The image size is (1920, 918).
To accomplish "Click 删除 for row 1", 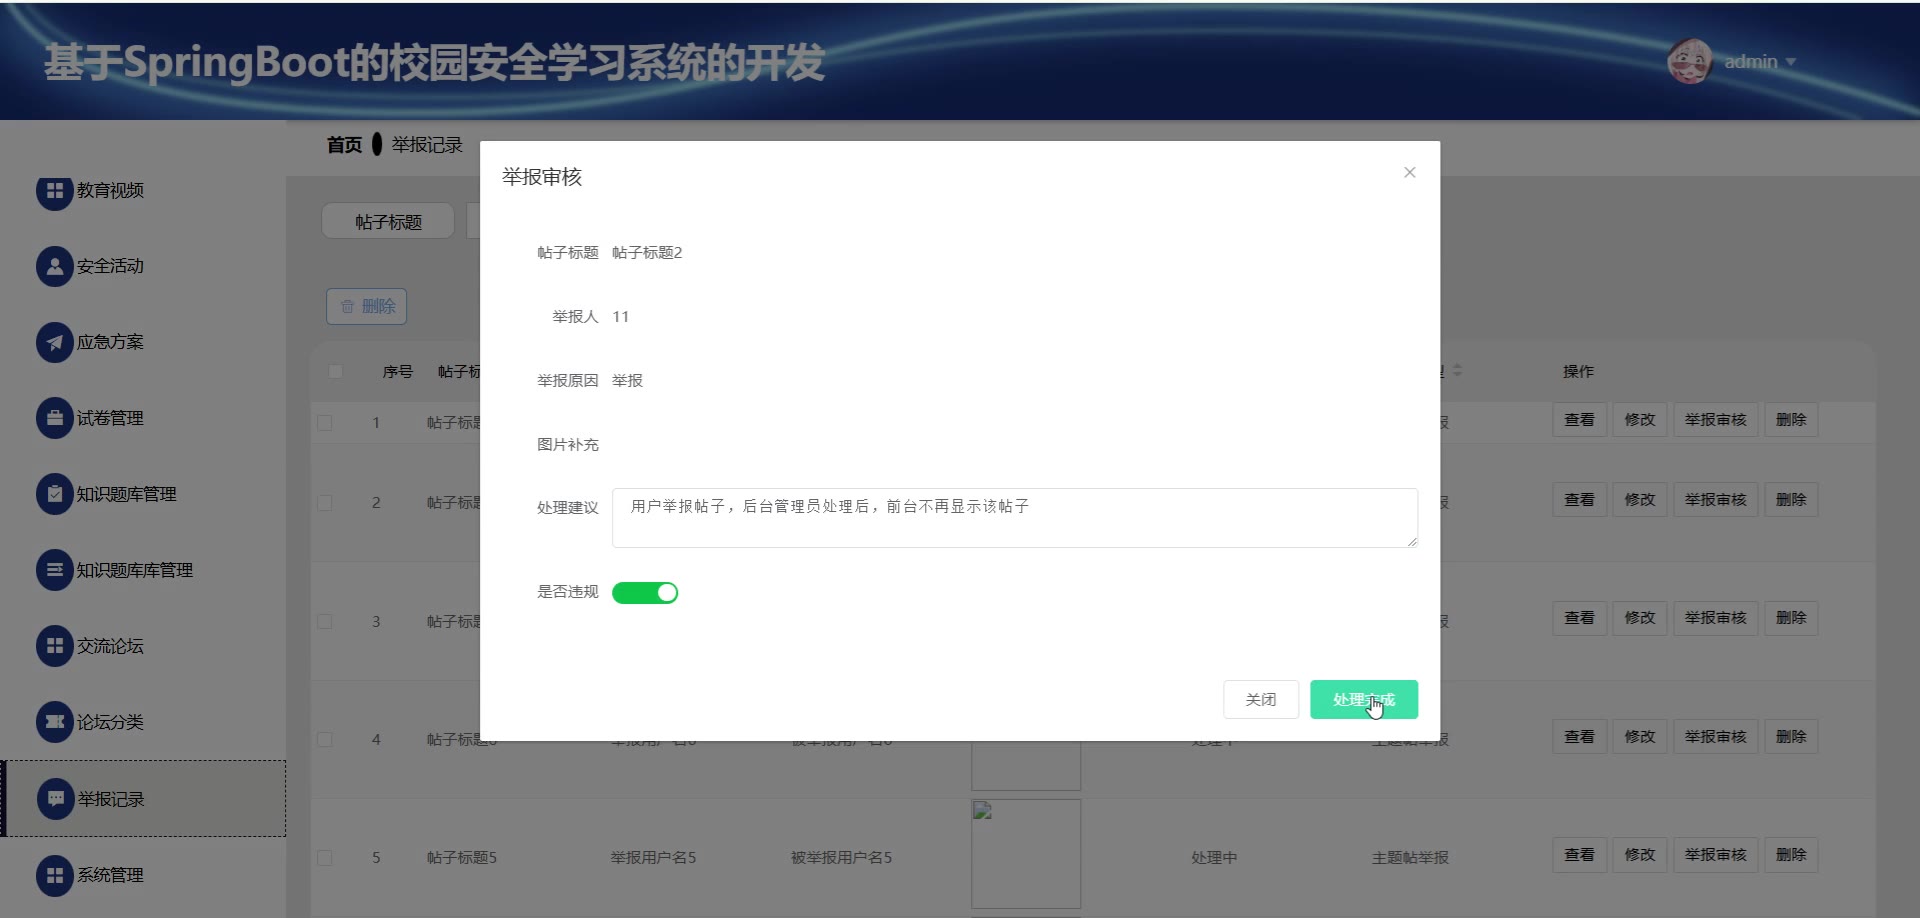I will click(x=1791, y=420).
